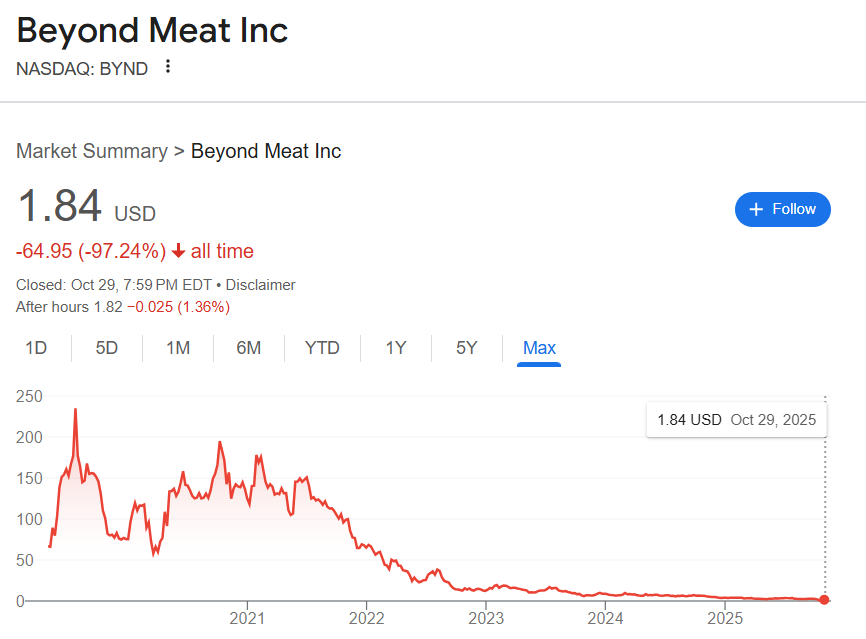Select the YTD time range
866x639 pixels.
click(322, 348)
